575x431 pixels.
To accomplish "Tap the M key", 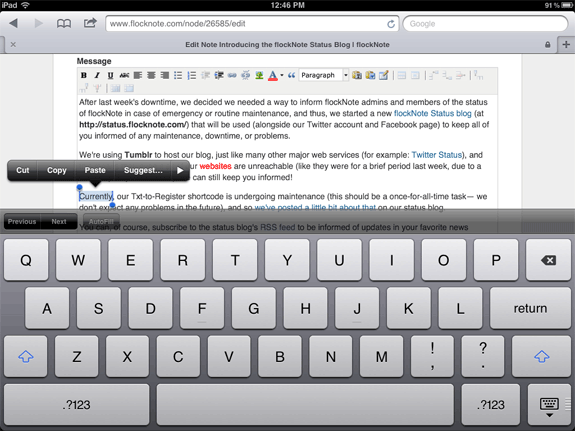I will pos(381,356).
